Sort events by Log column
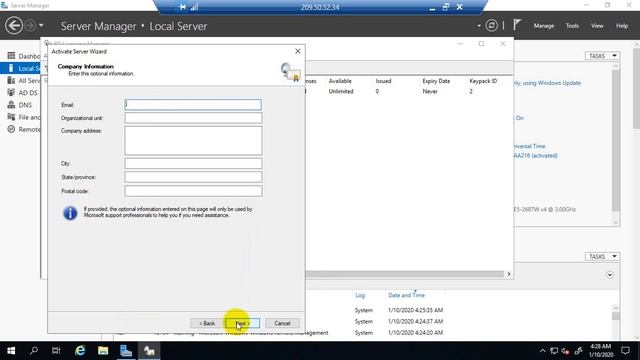The image size is (640, 360). point(360,295)
